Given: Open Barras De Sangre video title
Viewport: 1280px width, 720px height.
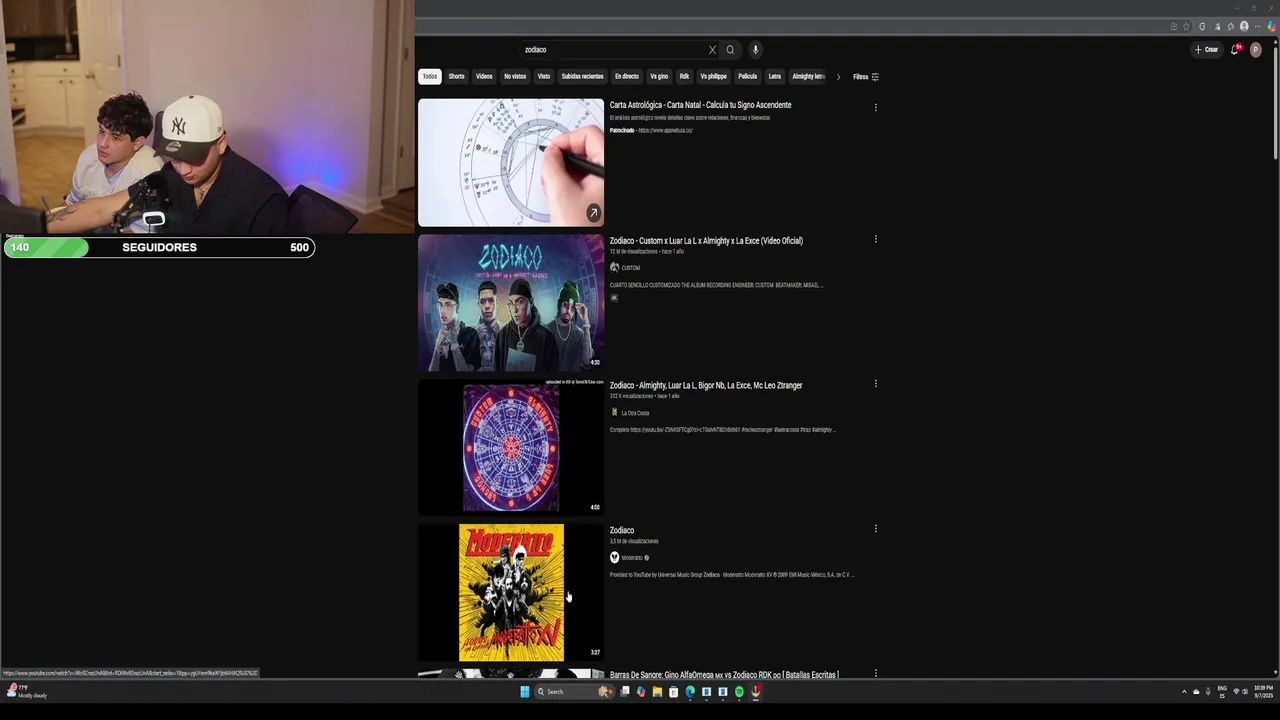Looking at the screenshot, I should point(724,675).
